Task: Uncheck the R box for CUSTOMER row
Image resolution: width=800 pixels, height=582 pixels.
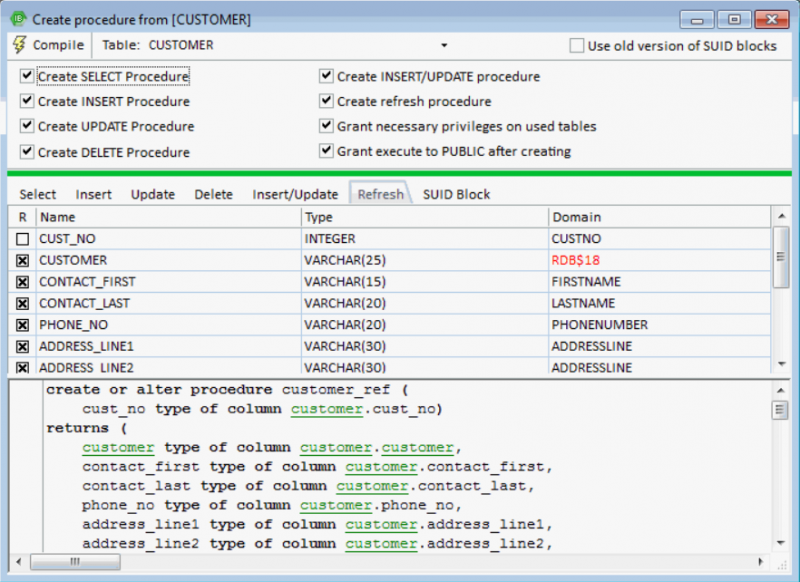Action: 22,261
